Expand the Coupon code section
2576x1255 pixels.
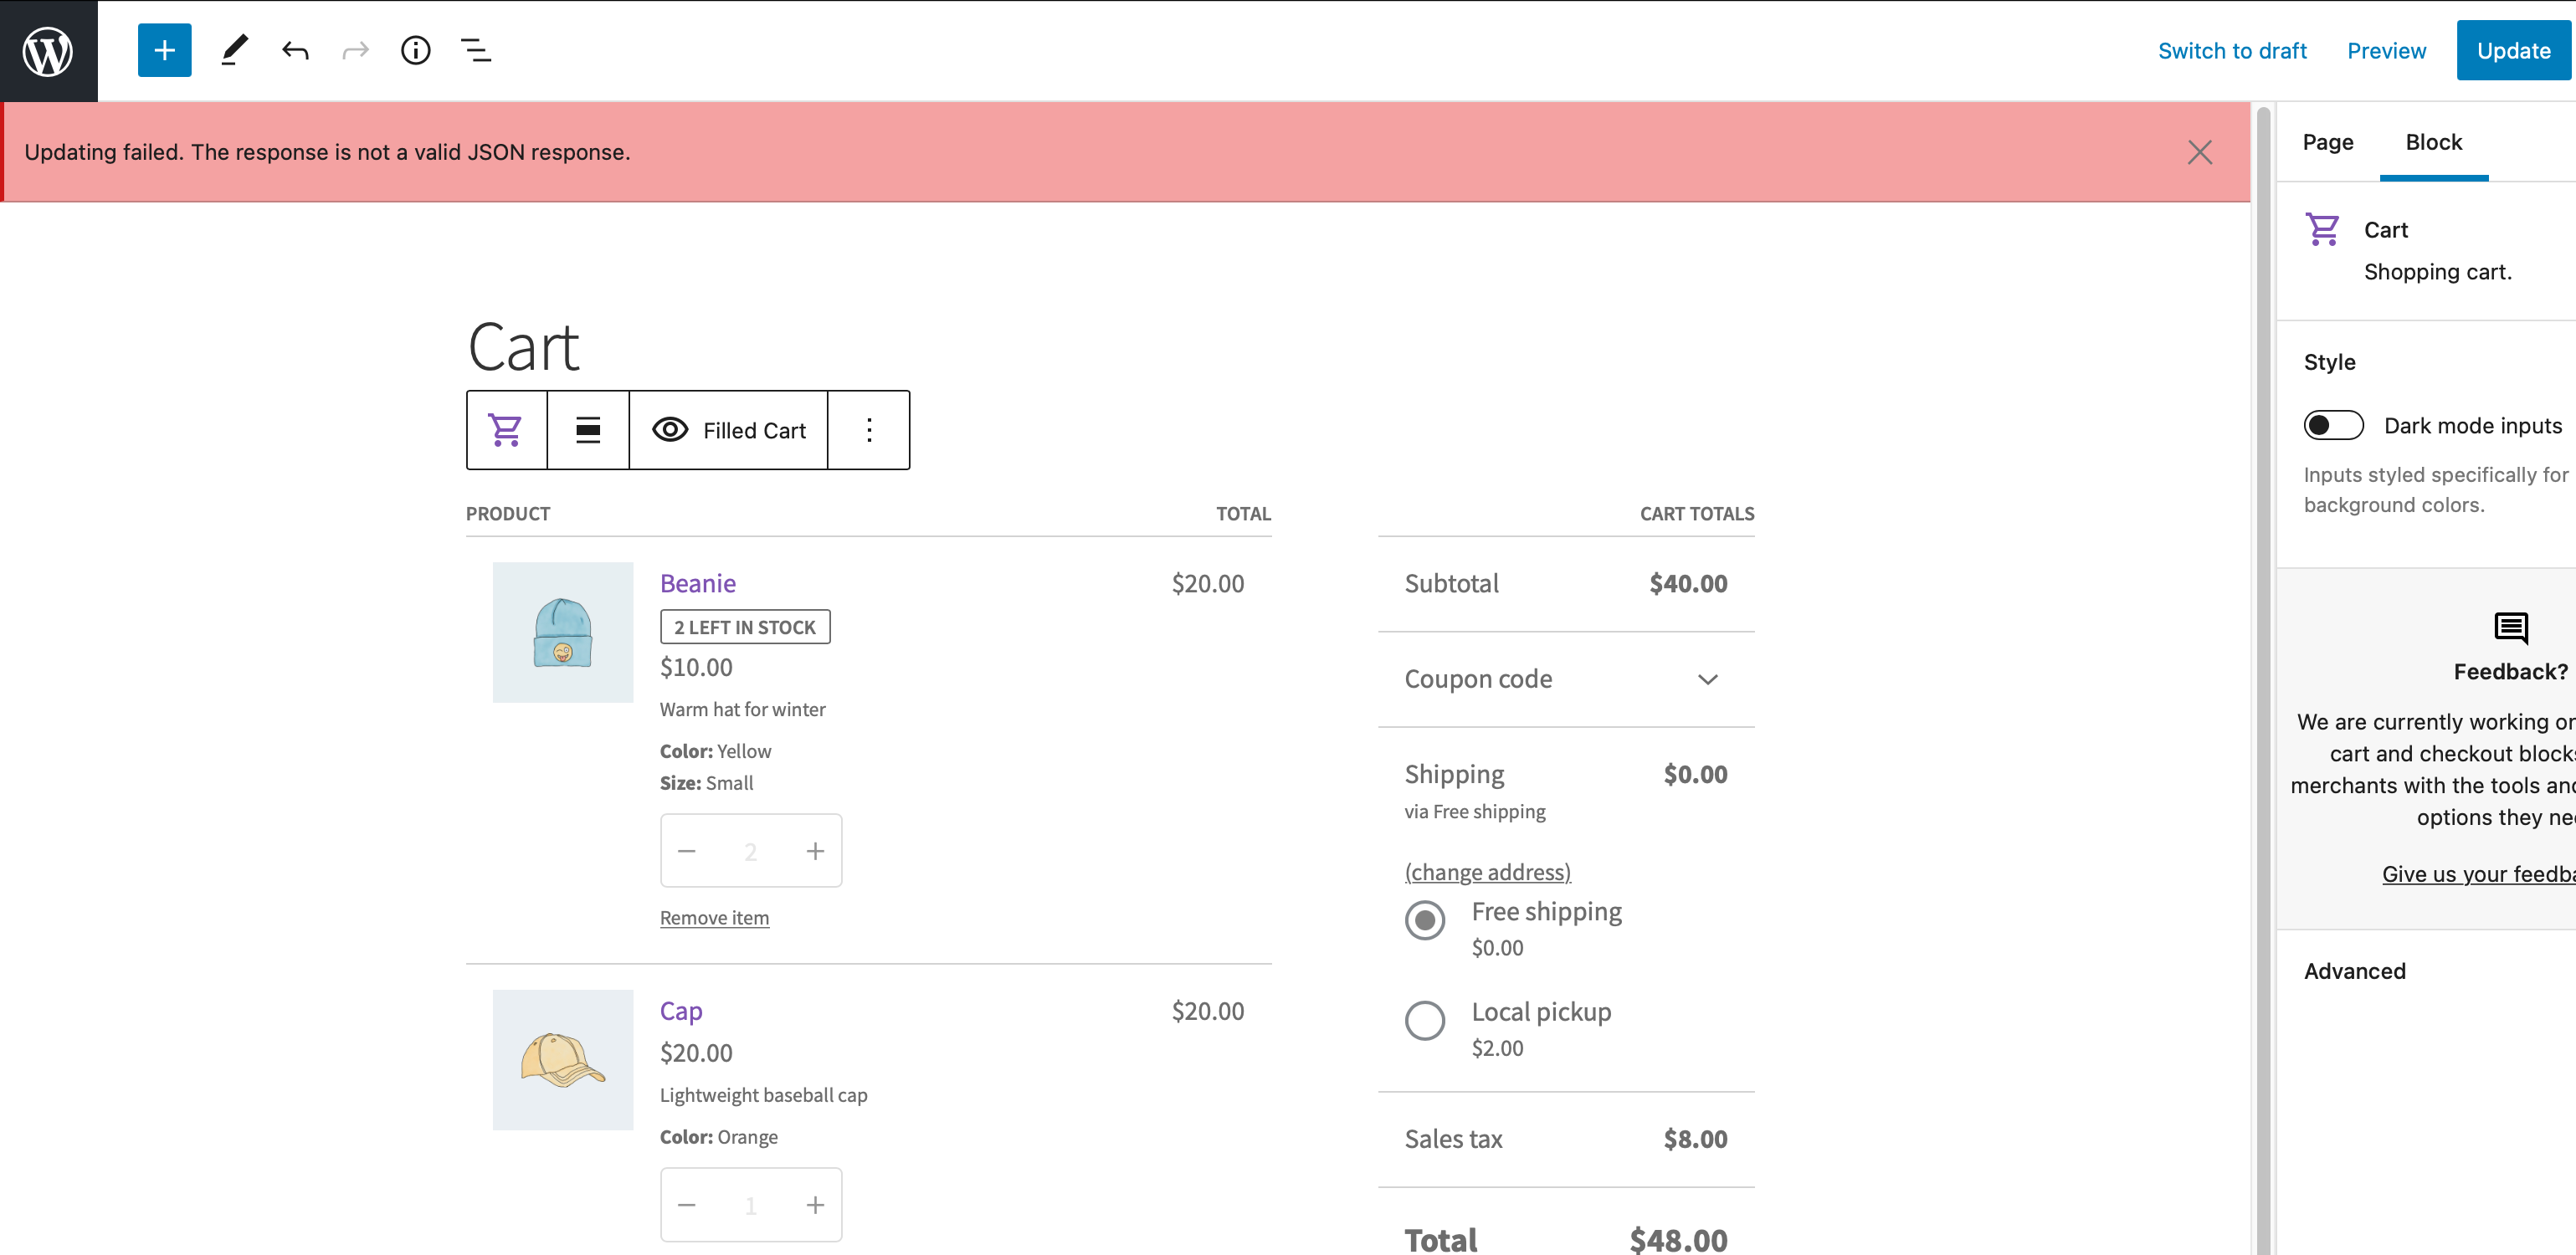pyautogui.click(x=1708, y=679)
